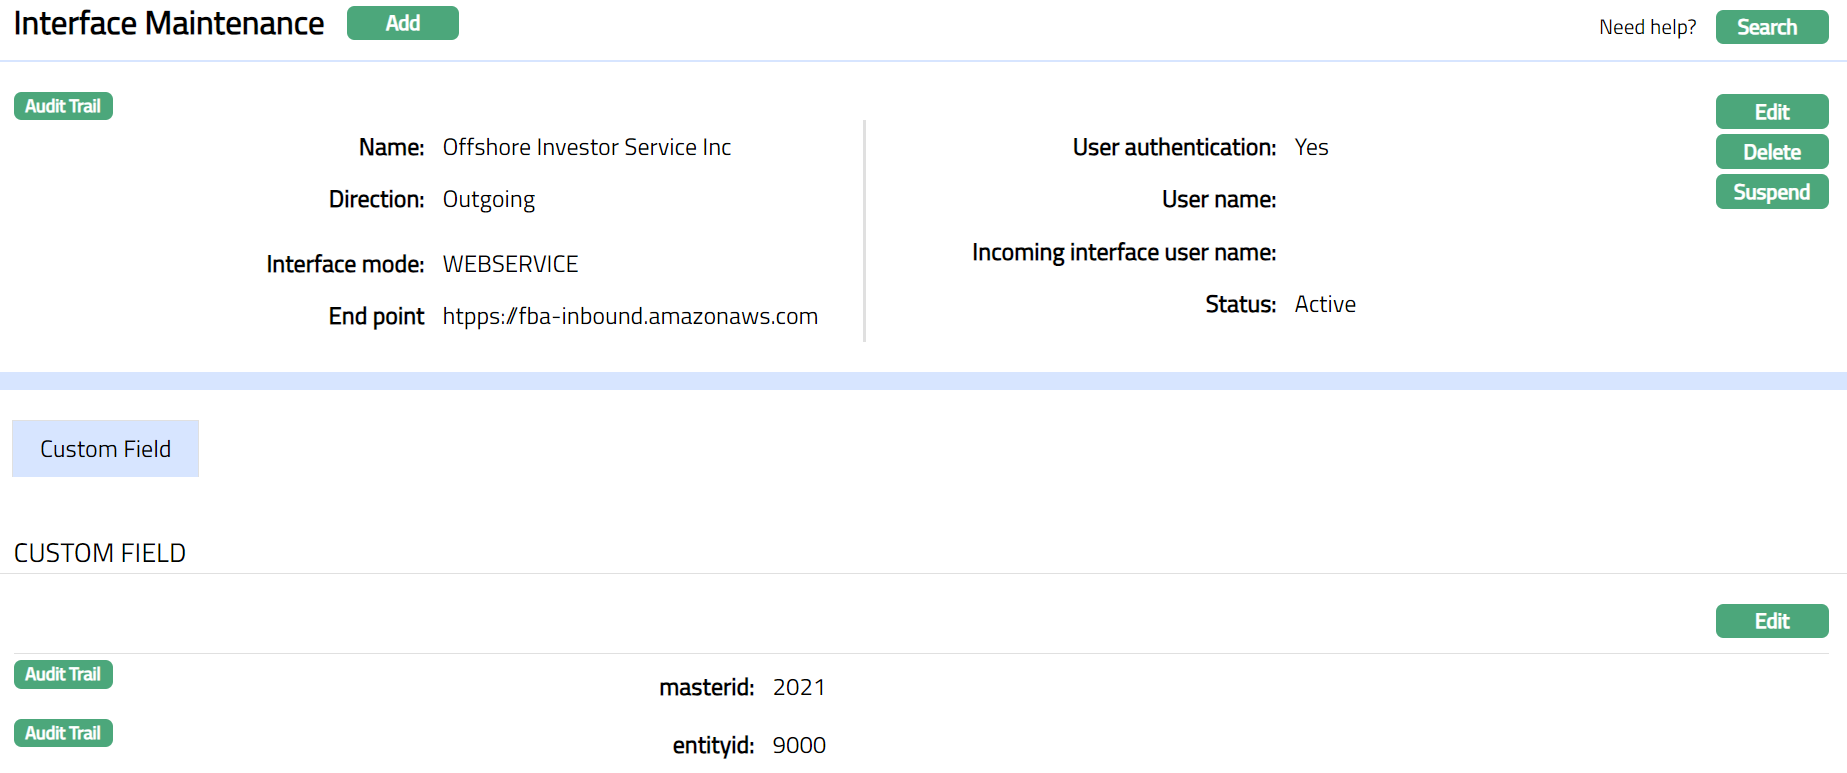Click the Outgoing direction value
Screen dimensions: 1847x773
pyautogui.click(x=489, y=199)
